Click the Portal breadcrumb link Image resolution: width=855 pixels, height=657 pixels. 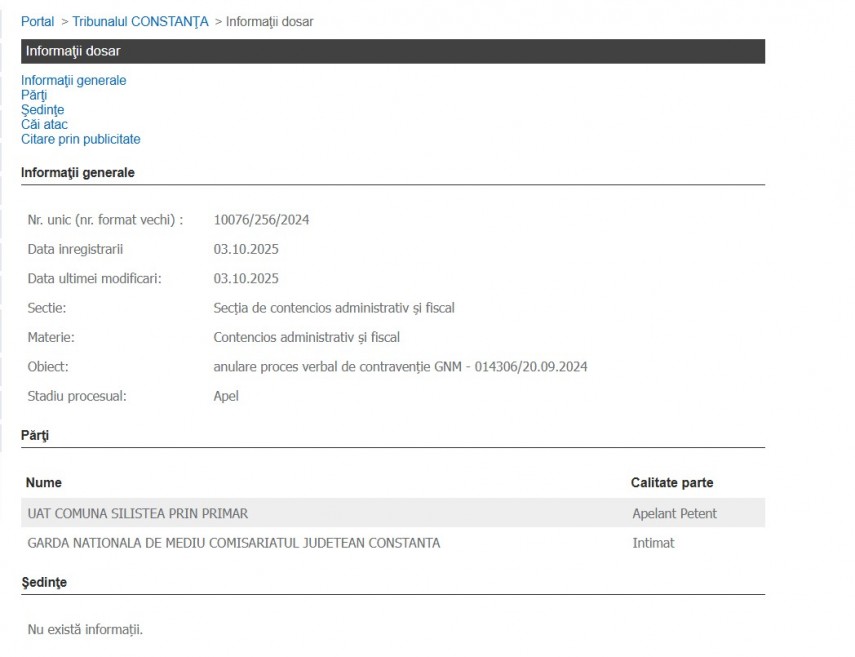(37, 21)
